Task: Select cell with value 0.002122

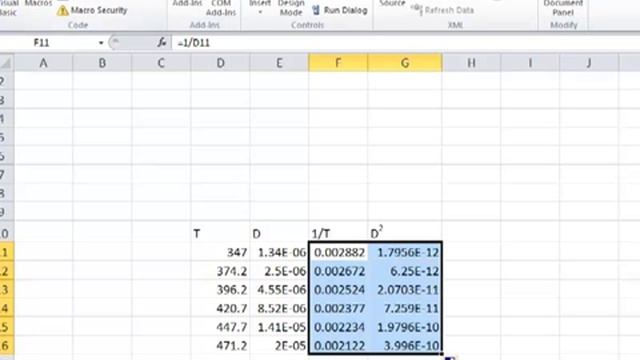Action: pyautogui.click(x=338, y=346)
